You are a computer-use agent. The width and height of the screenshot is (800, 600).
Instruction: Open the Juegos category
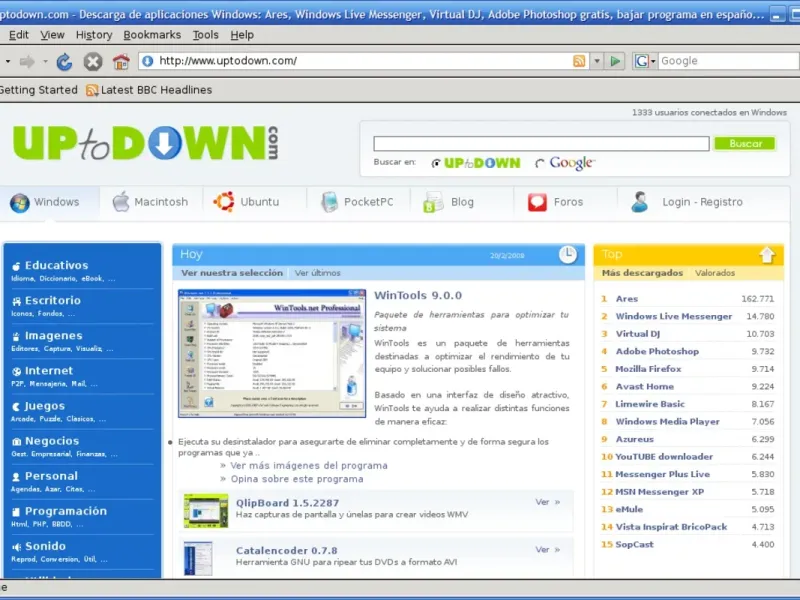[x=45, y=406]
